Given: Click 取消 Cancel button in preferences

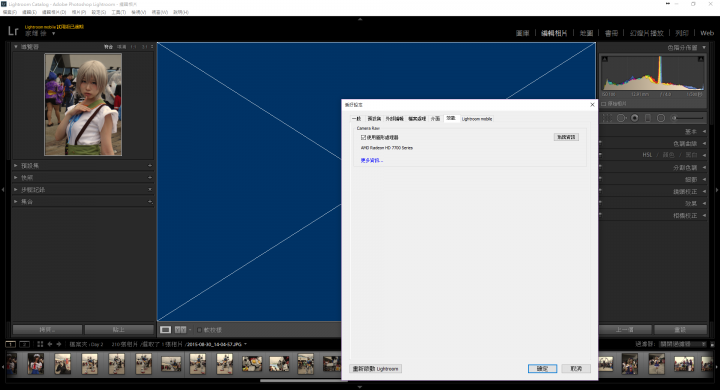Looking at the screenshot, I should [576, 369].
